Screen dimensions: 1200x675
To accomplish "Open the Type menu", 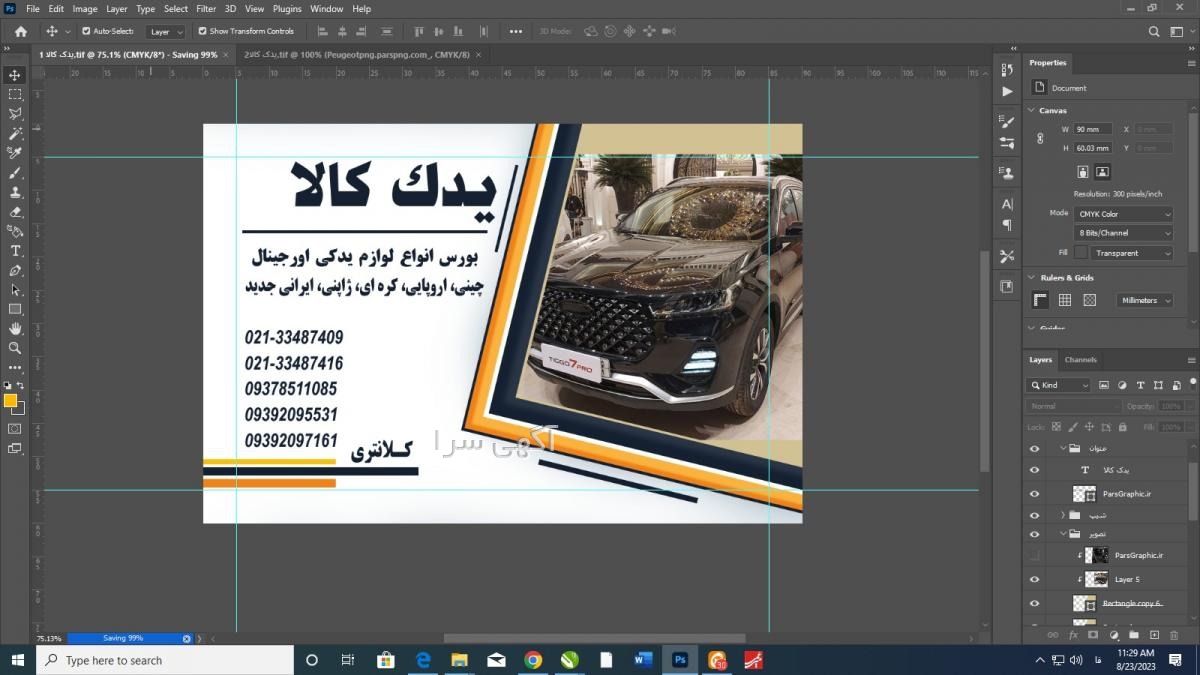I will click(146, 9).
